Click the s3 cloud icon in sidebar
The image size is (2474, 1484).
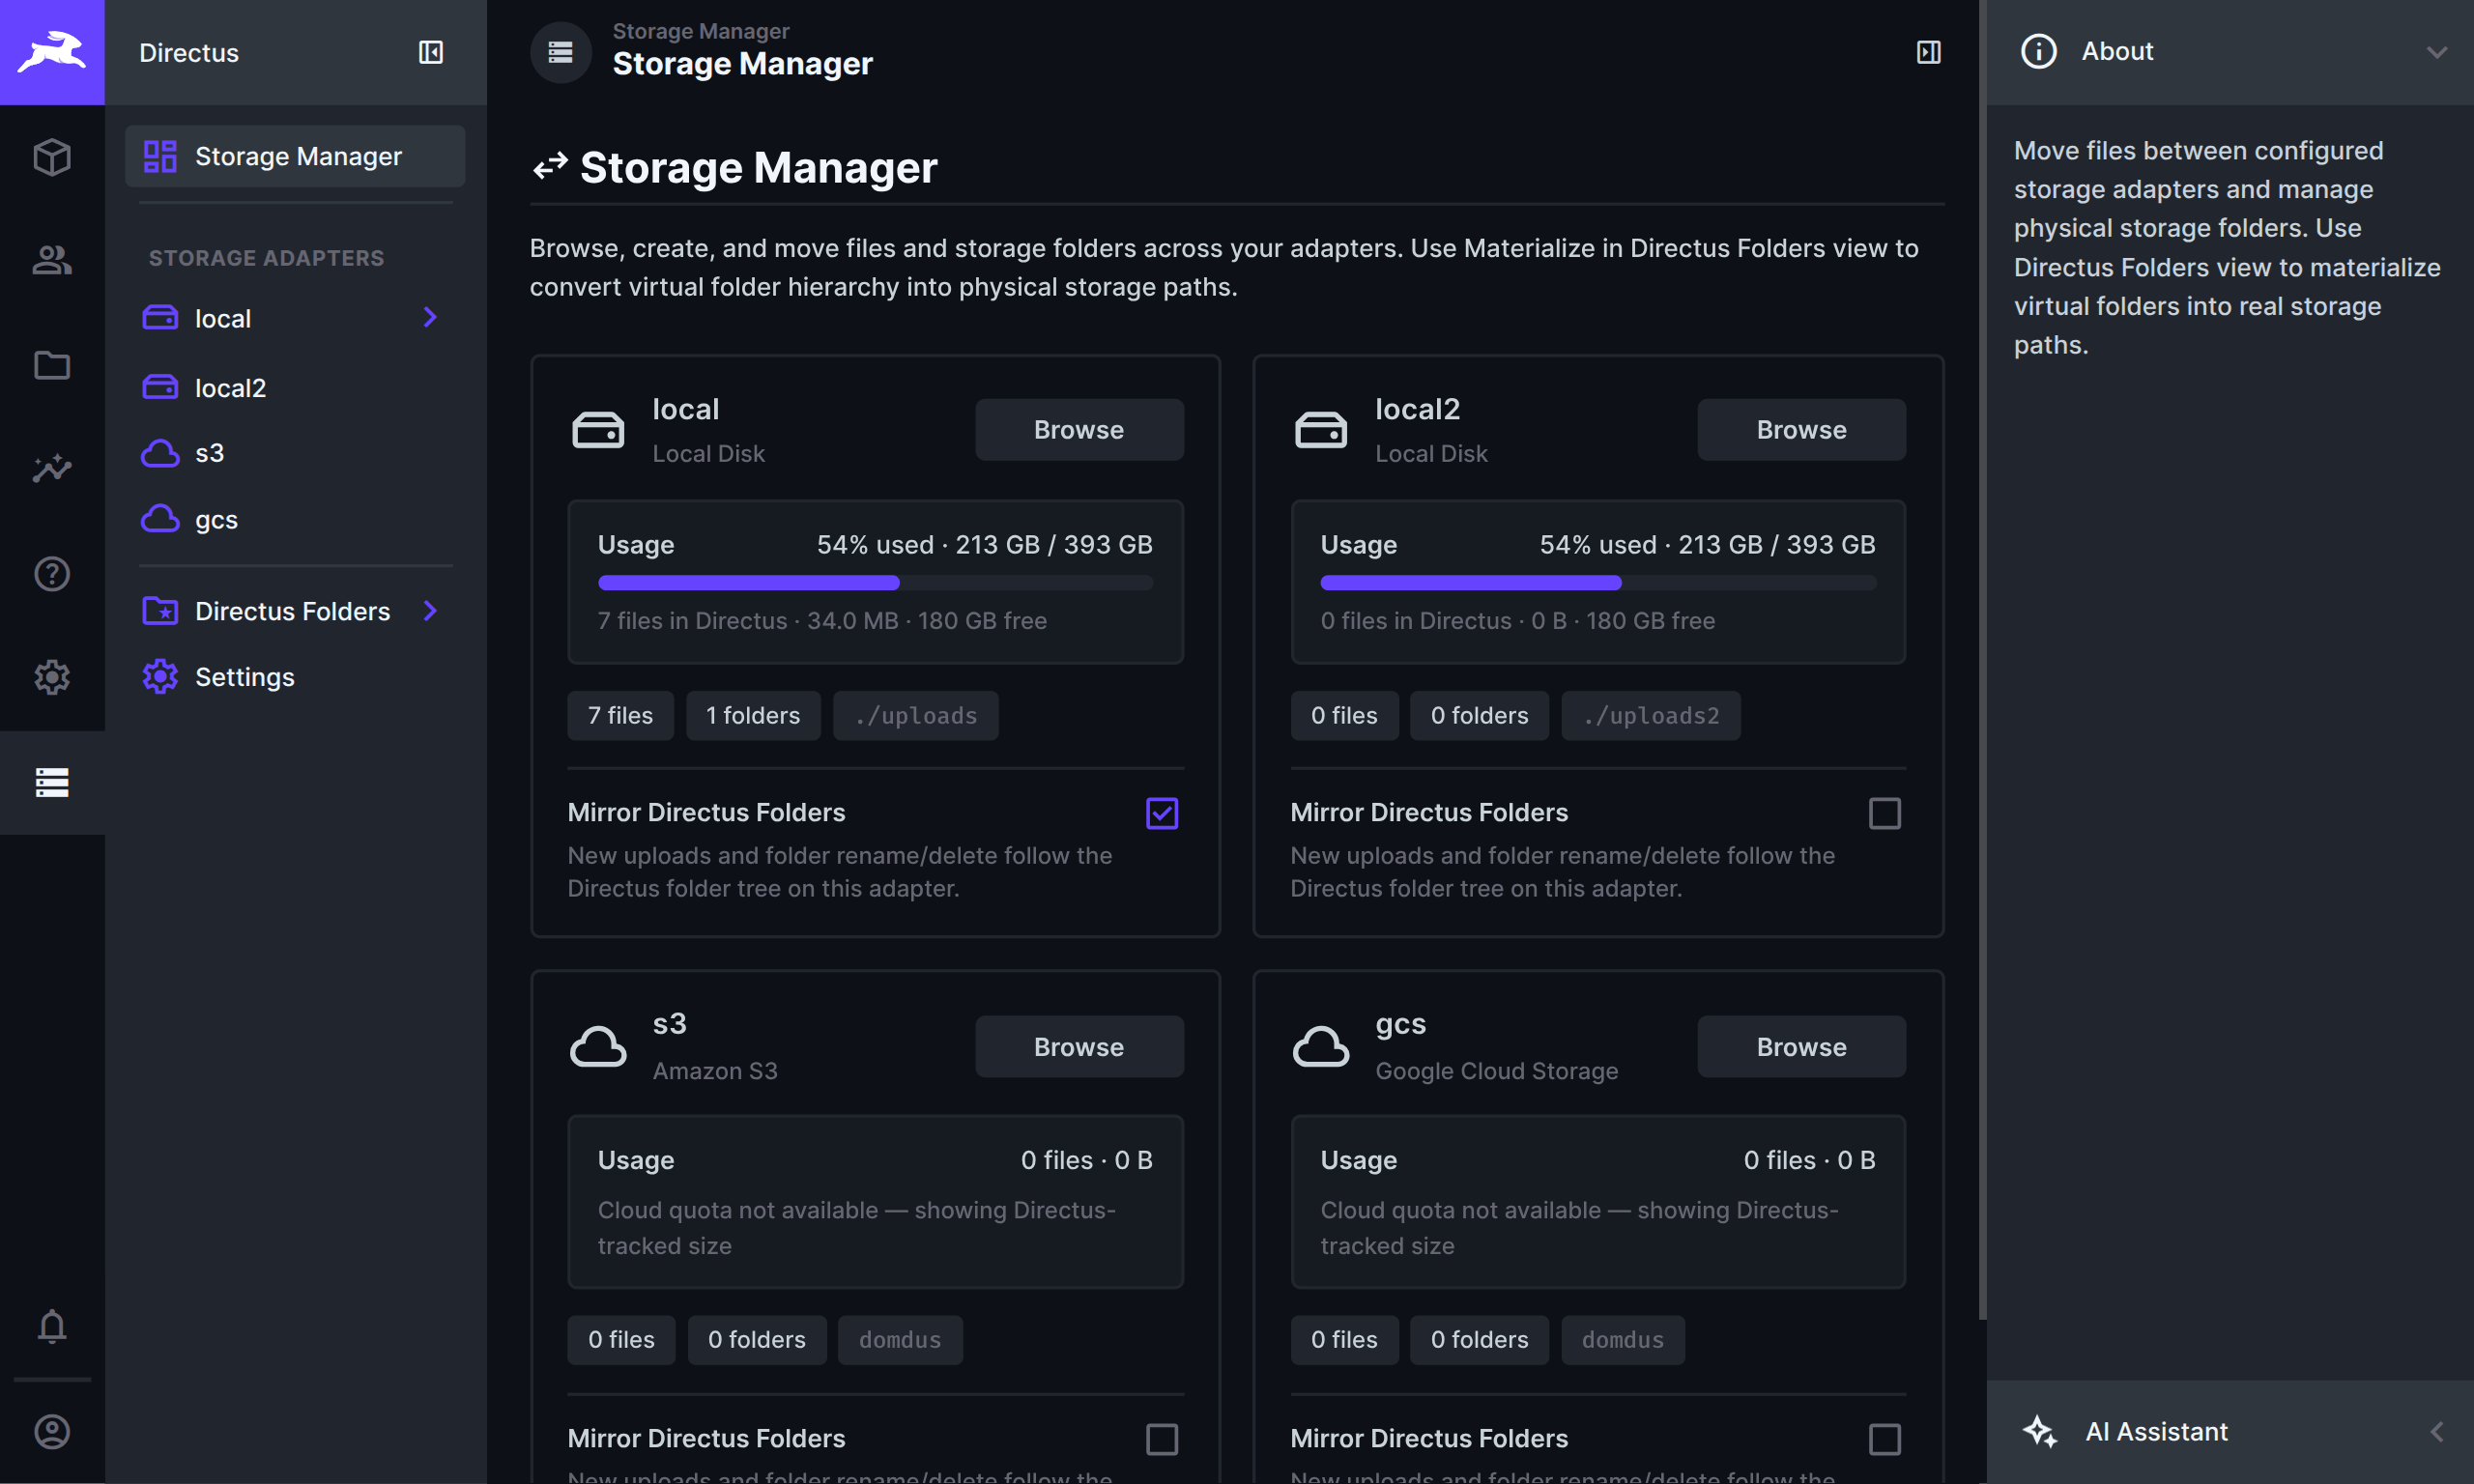tap(160, 453)
